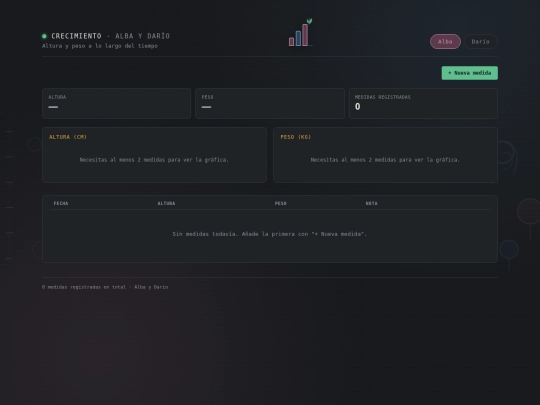This screenshot has height=405, width=540.
Task: Select the Alba child tab
Action: [445, 42]
